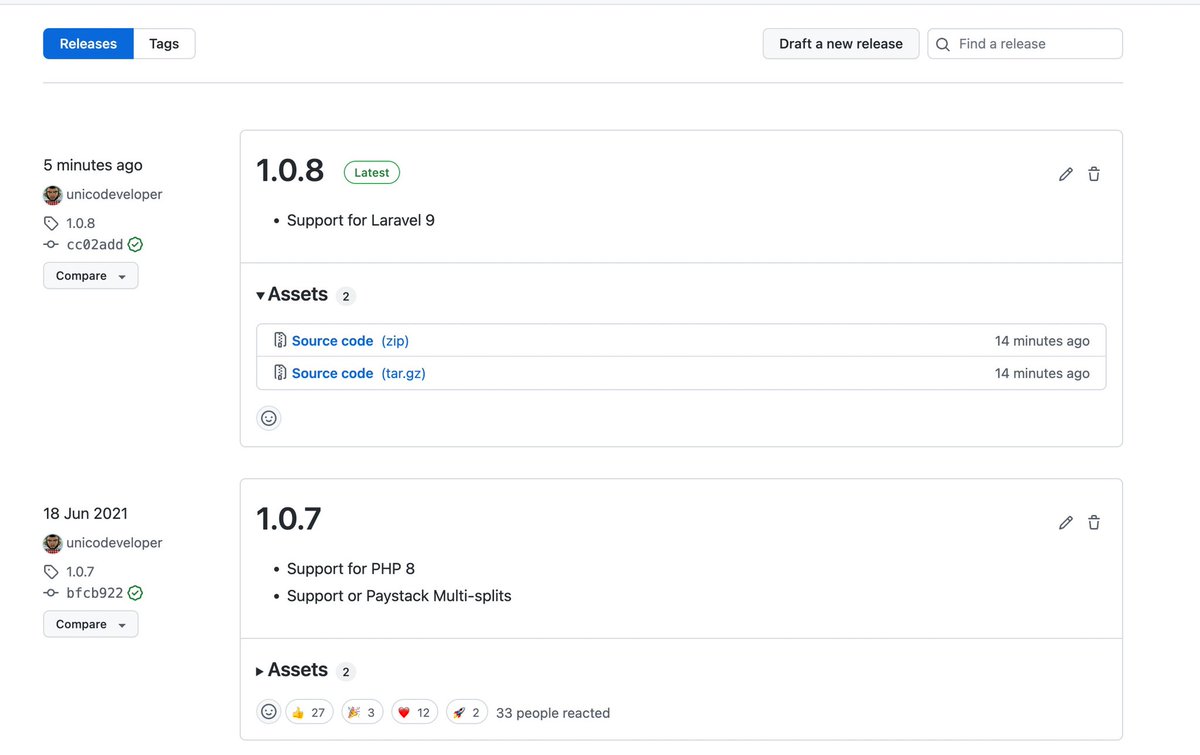
Task: Click the thumbs-up reaction count on 1.0.7
Action: tap(309, 711)
